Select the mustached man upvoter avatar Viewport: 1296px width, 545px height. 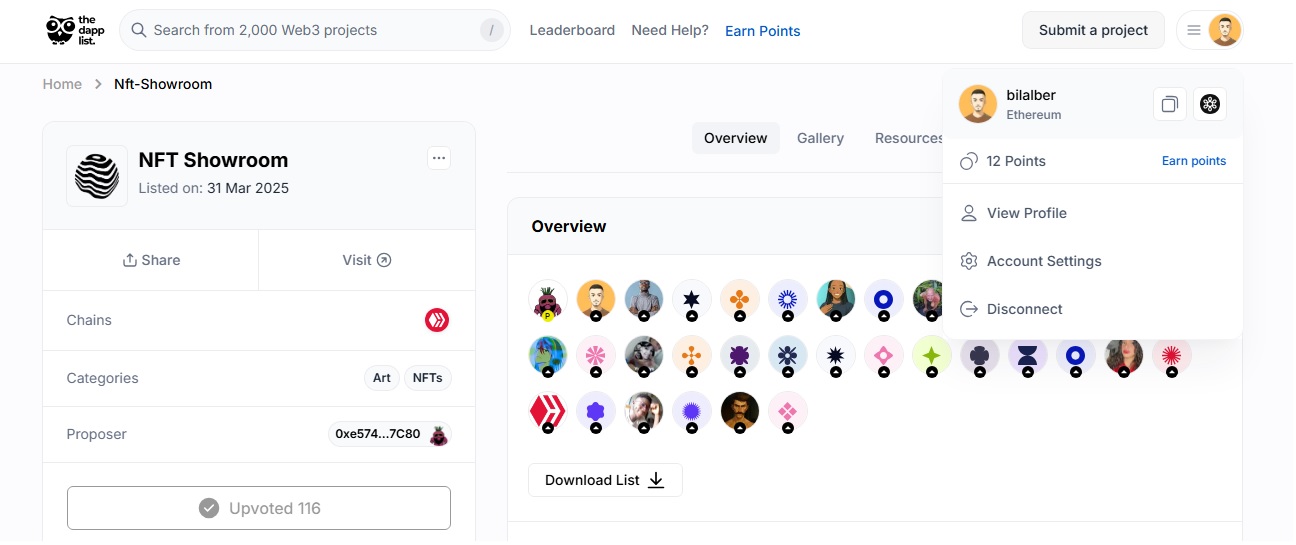coord(740,411)
